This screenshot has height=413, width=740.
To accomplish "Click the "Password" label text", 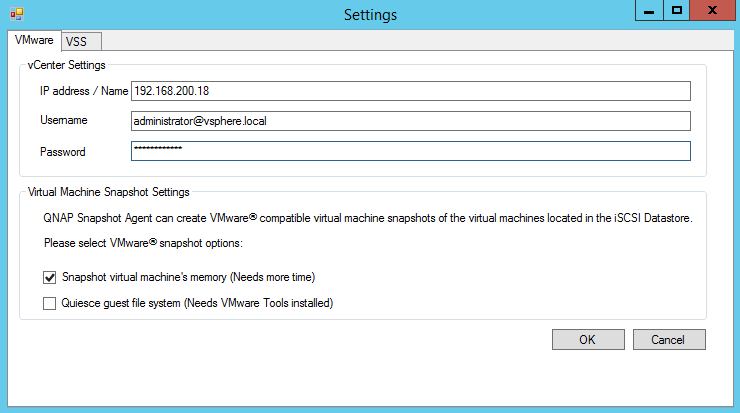I will pos(63,152).
